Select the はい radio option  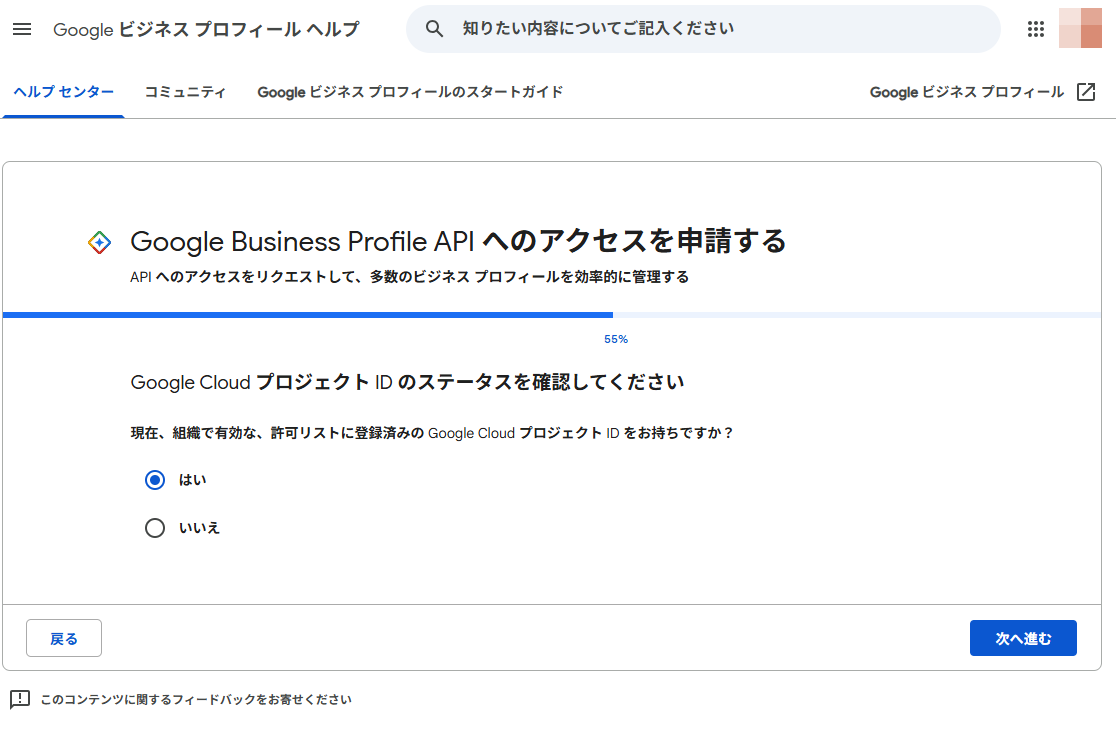154,480
